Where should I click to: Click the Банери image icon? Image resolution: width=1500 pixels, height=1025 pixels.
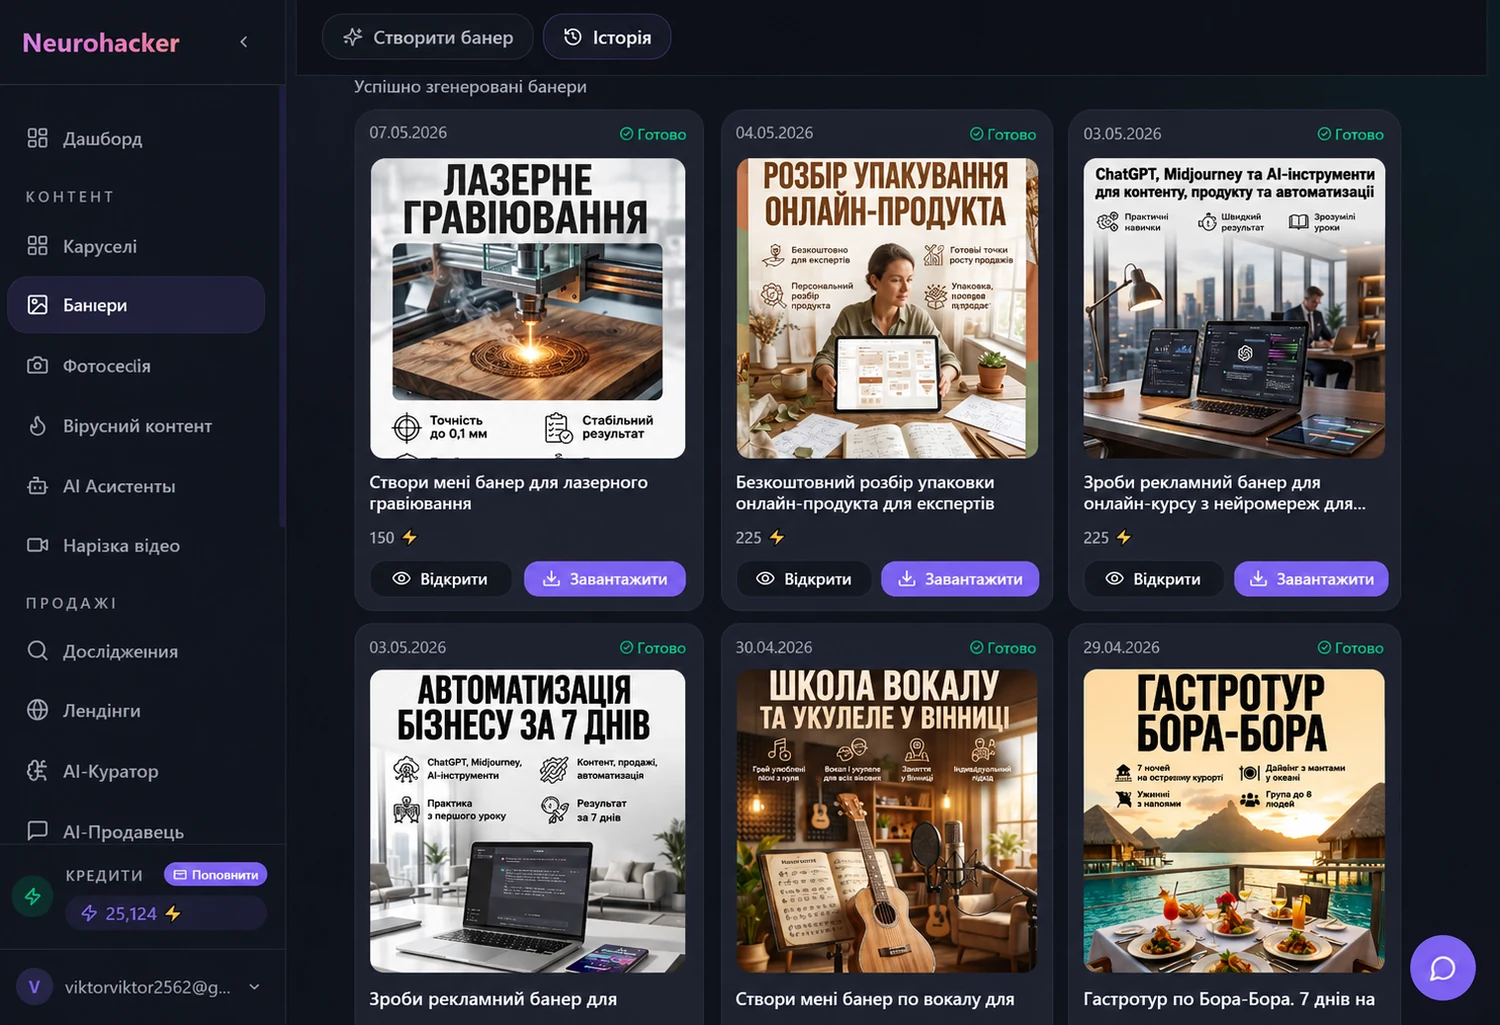(37, 305)
